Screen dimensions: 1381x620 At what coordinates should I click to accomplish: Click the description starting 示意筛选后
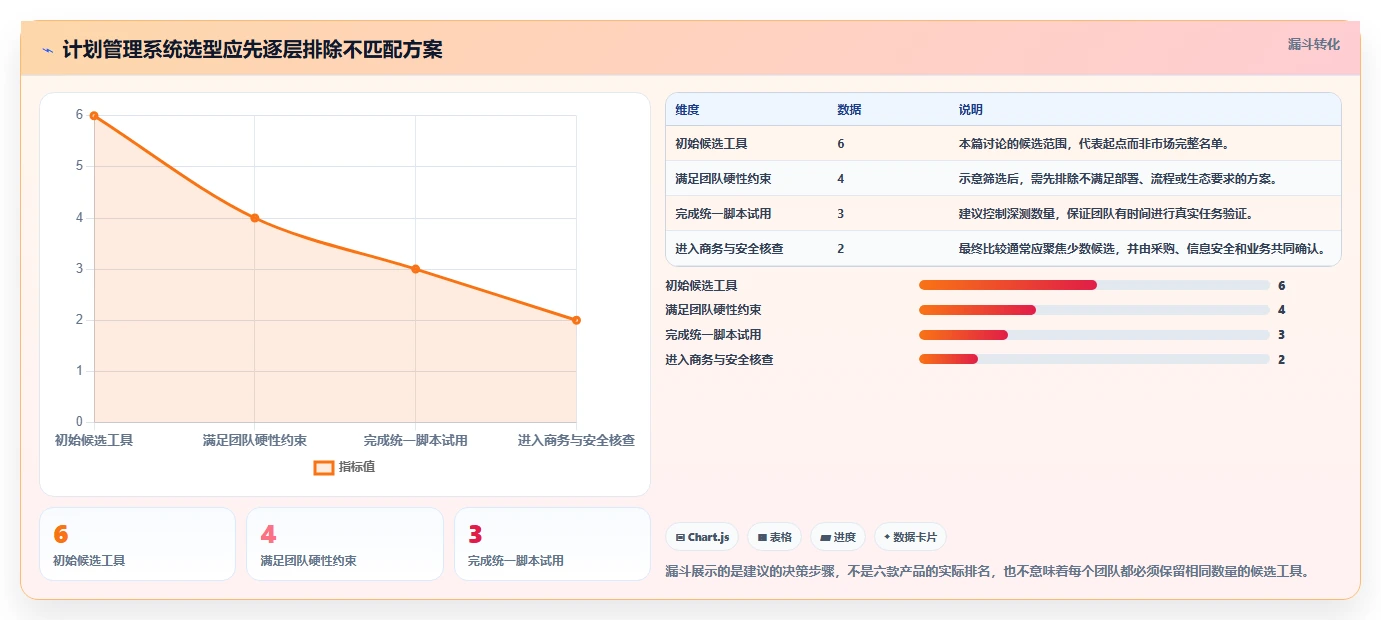(1118, 179)
